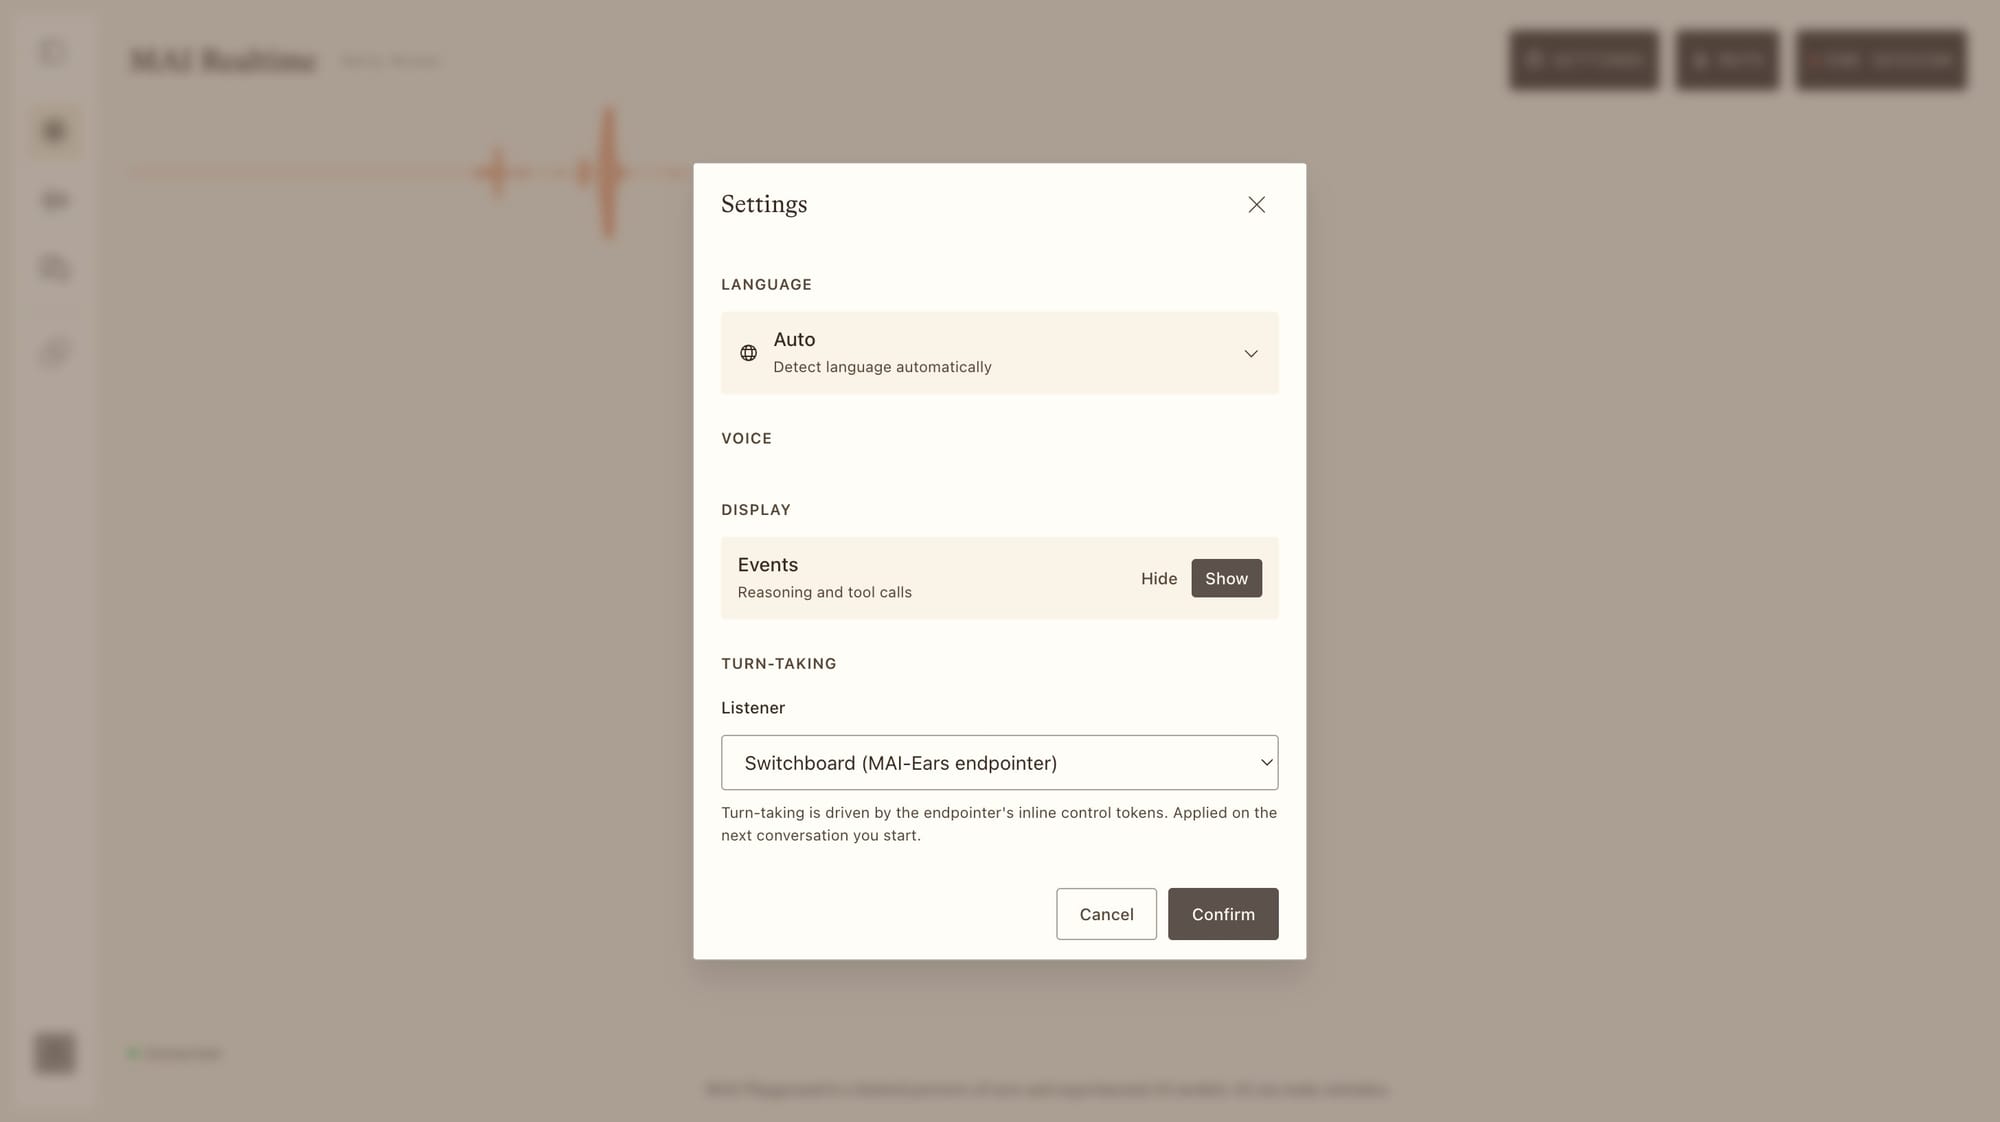The width and height of the screenshot is (2000, 1122).
Task: Open the Auto language selector
Action: coord(999,353)
